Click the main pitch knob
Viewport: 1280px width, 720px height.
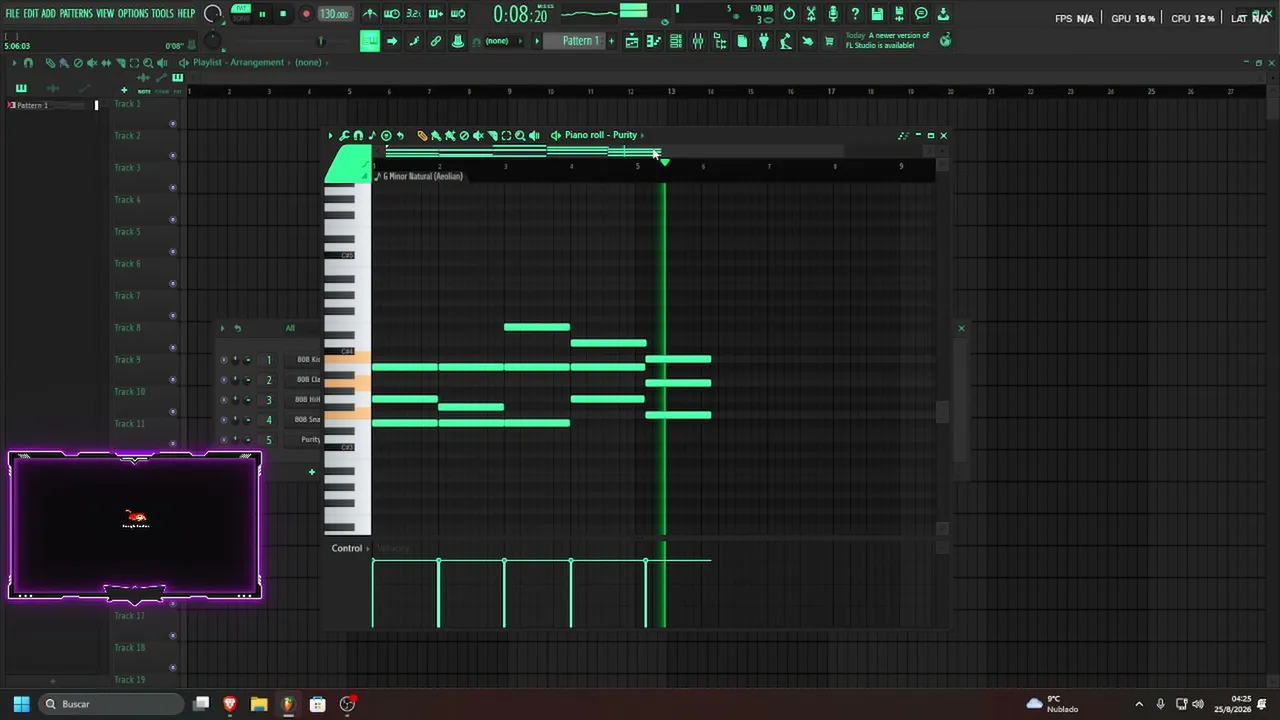[x=212, y=41]
